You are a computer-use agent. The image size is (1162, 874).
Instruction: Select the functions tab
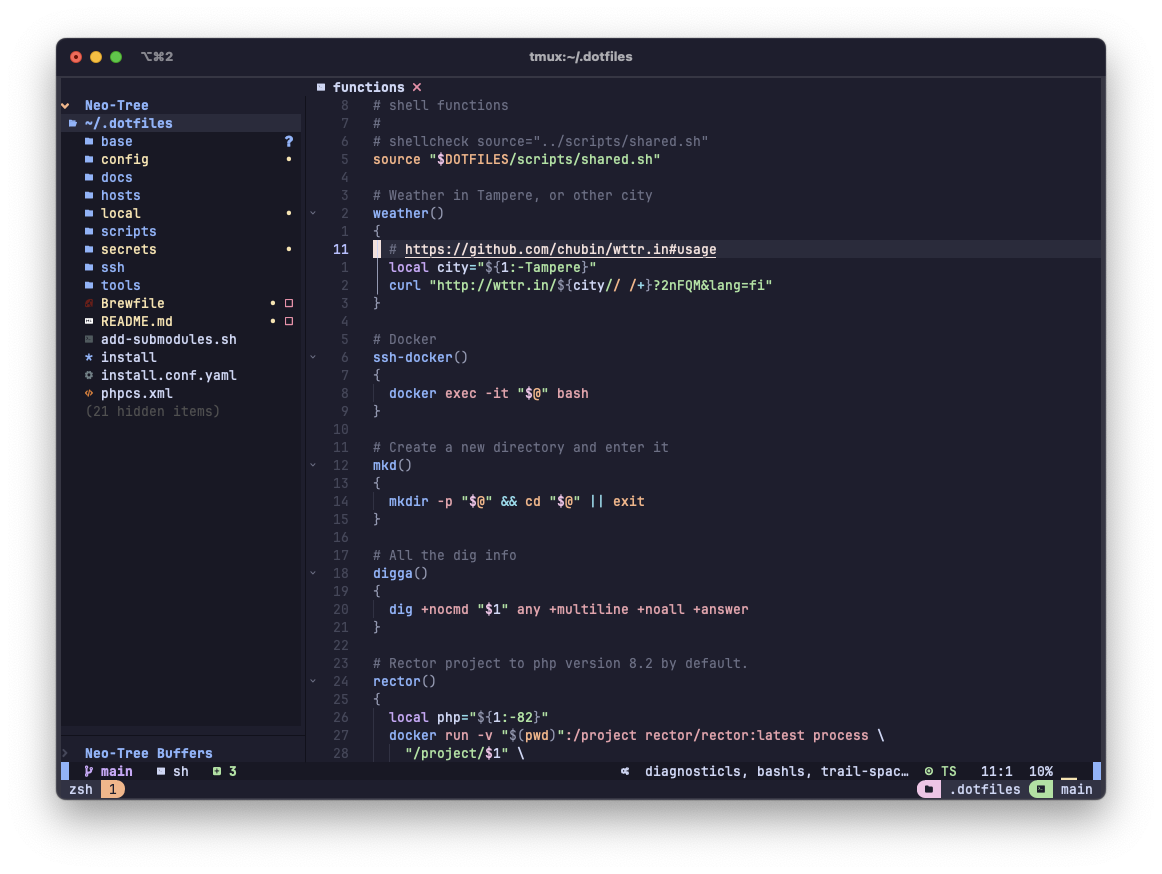pos(370,87)
